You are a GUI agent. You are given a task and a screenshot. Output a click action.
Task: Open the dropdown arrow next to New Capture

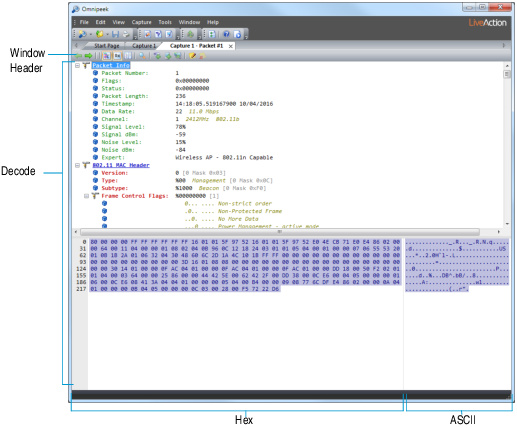[x=90, y=34]
